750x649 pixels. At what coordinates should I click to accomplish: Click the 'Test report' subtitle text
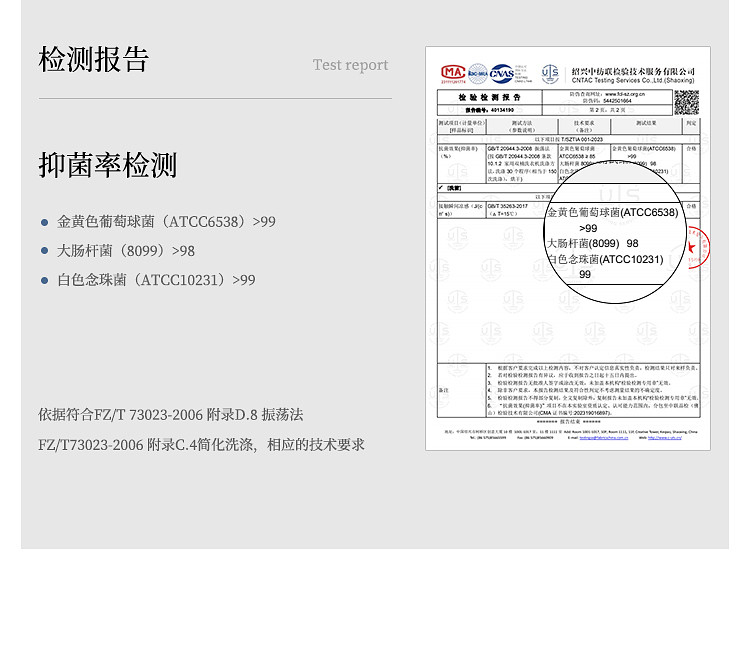[x=350, y=65]
